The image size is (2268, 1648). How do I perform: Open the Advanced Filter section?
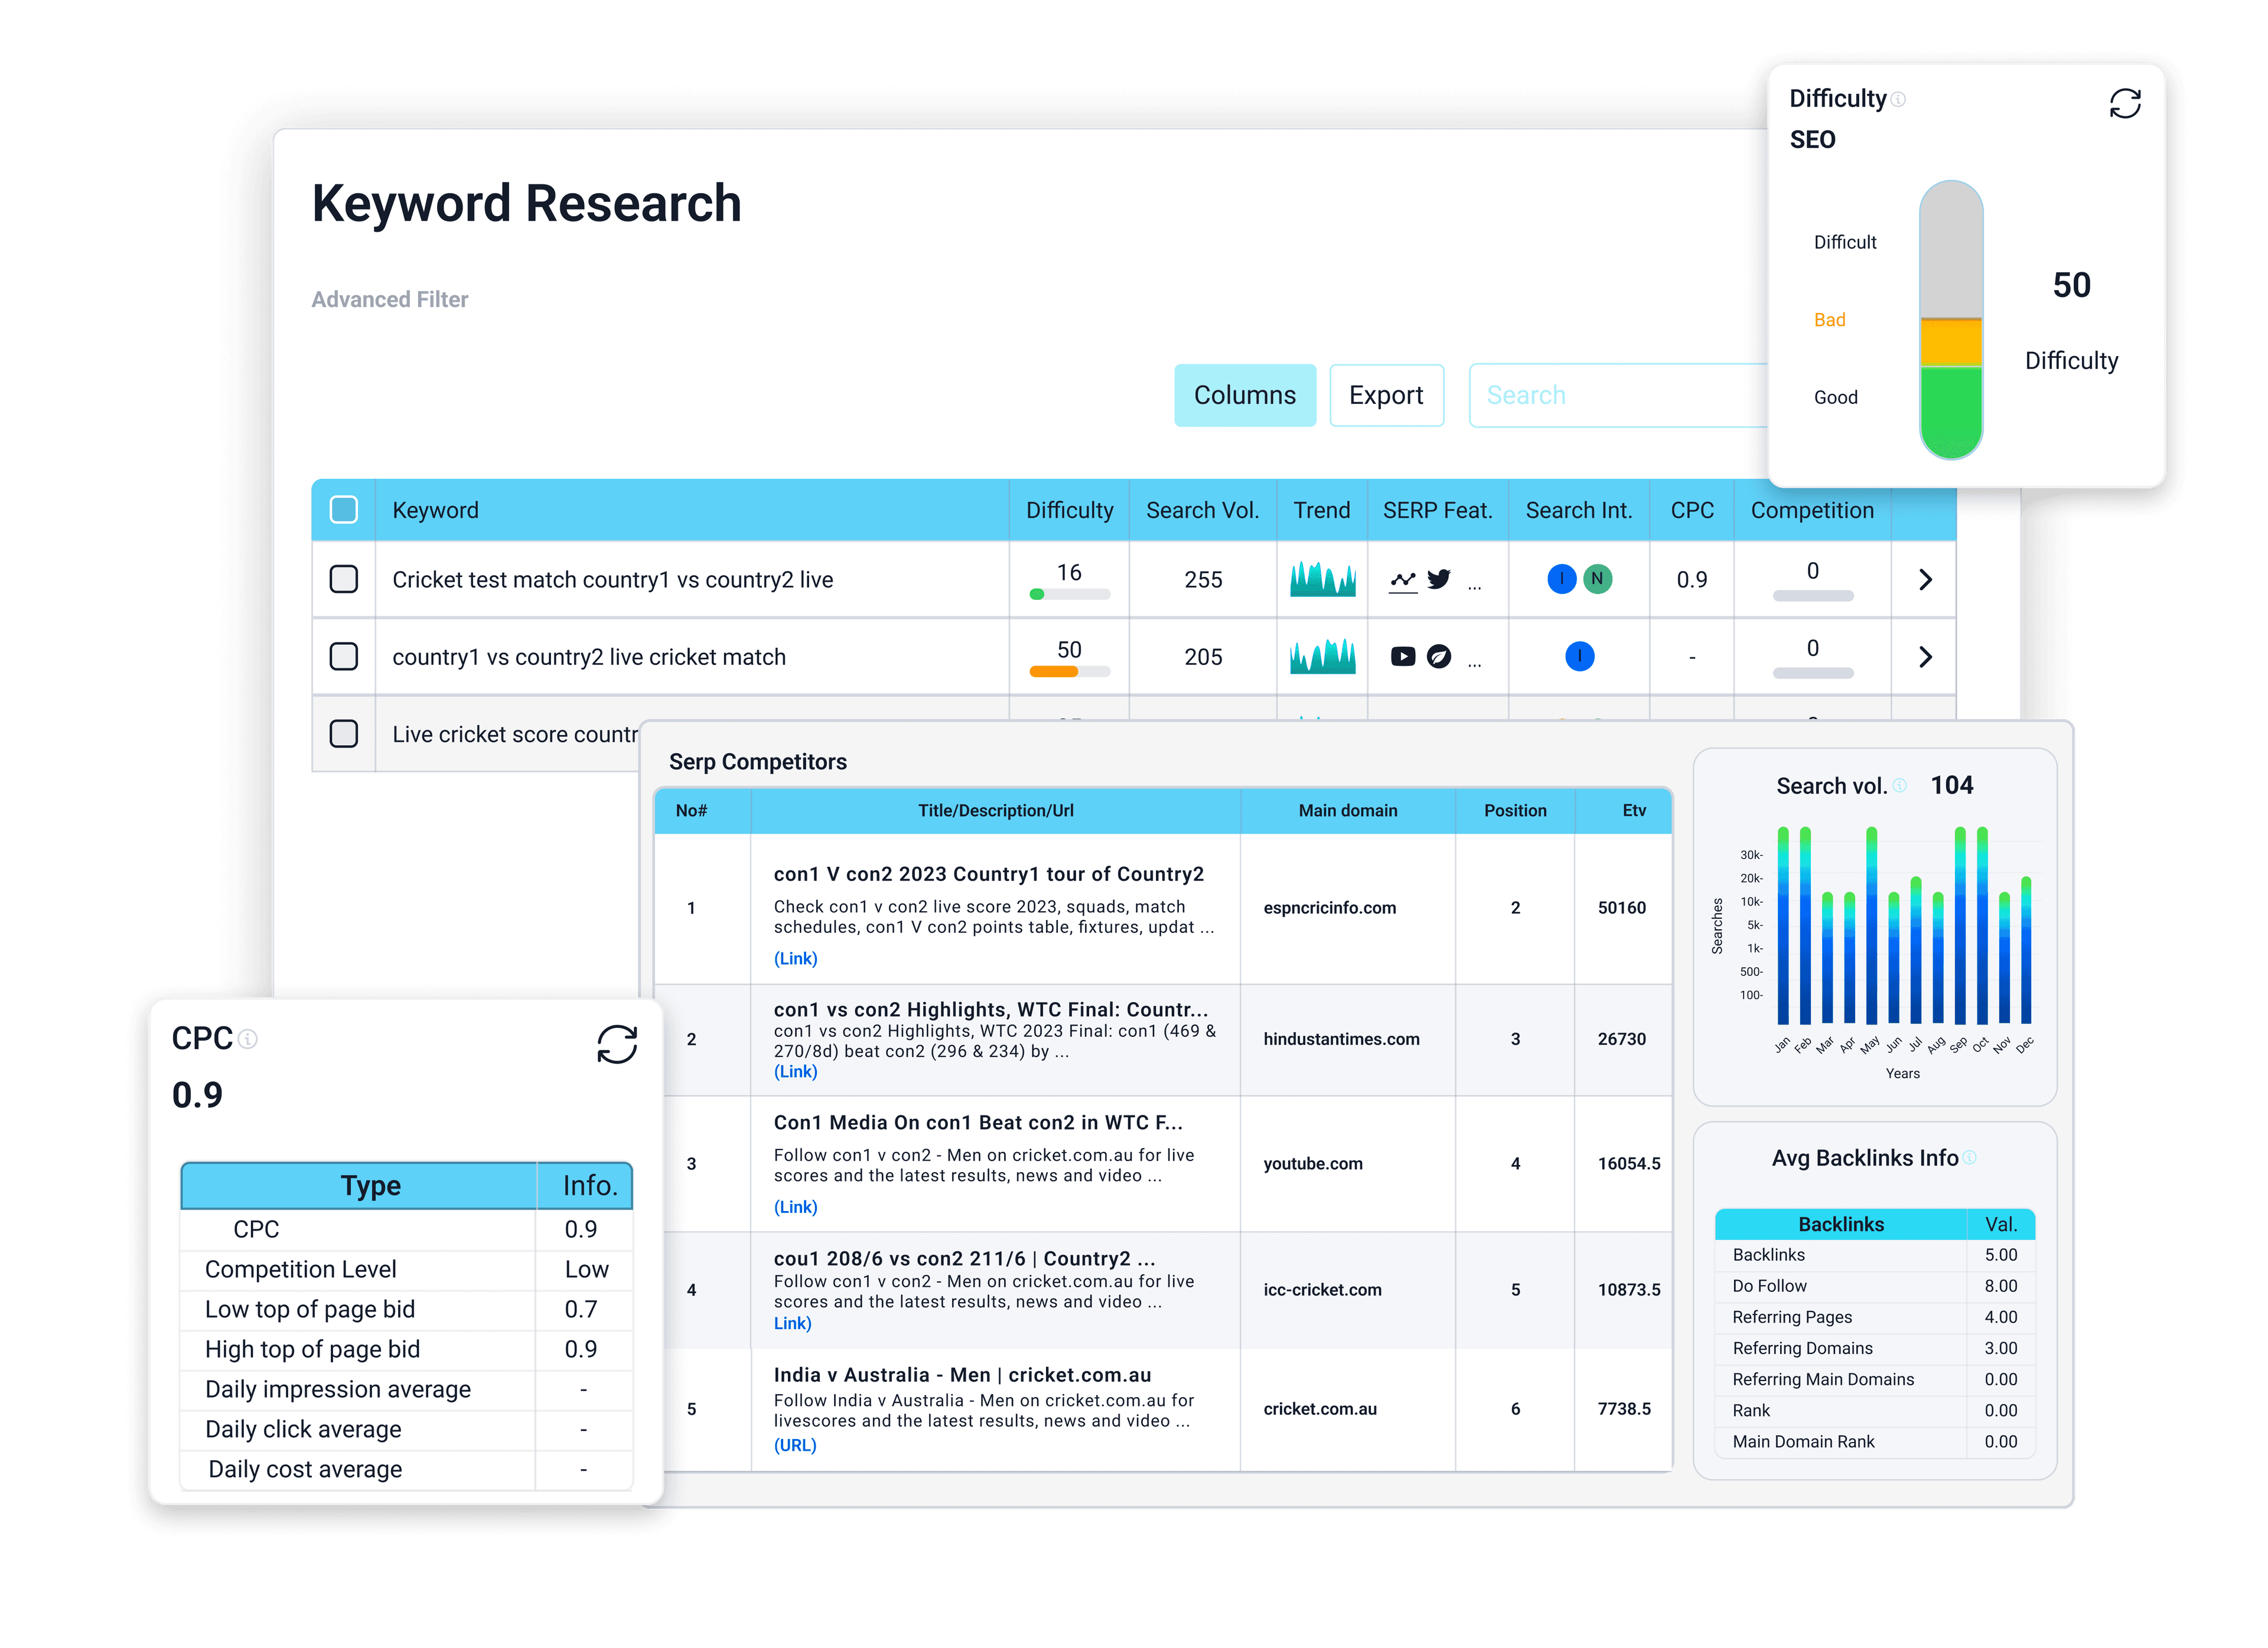tap(389, 300)
